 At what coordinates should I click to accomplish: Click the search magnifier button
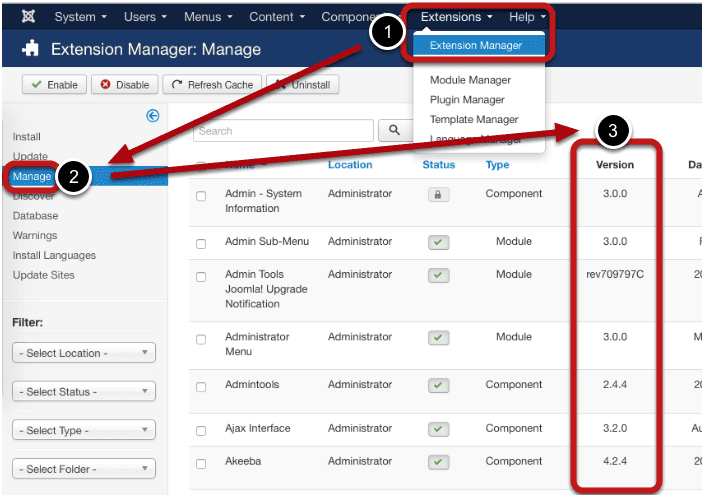click(394, 130)
